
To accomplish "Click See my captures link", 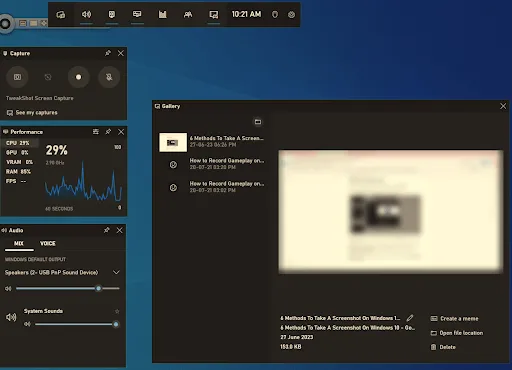I will point(37,113).
